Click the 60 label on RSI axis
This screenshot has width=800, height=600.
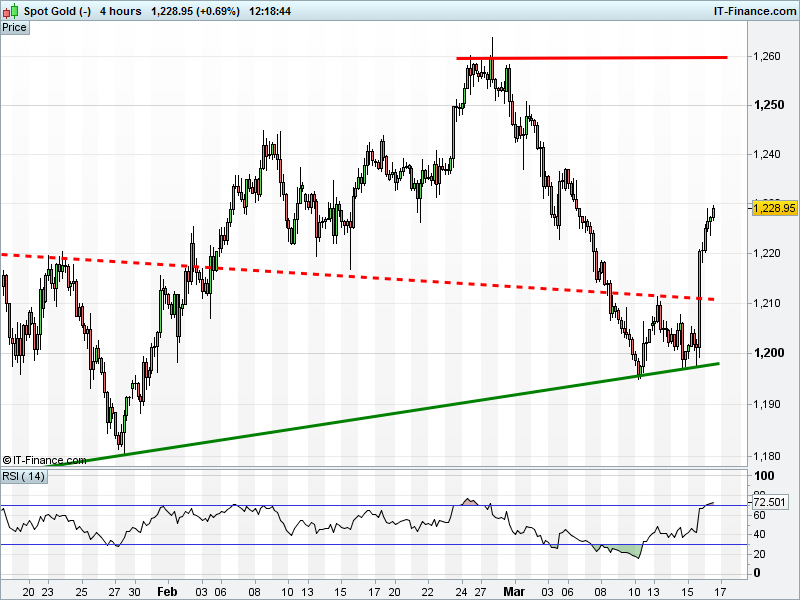click(x=760, y=515)
